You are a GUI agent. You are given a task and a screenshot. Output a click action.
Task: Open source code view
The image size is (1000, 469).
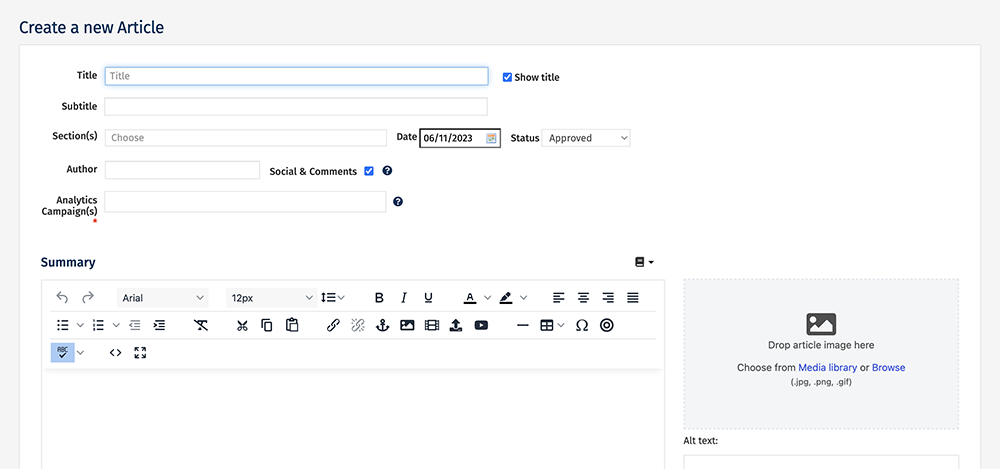click(x=116, y=352)
